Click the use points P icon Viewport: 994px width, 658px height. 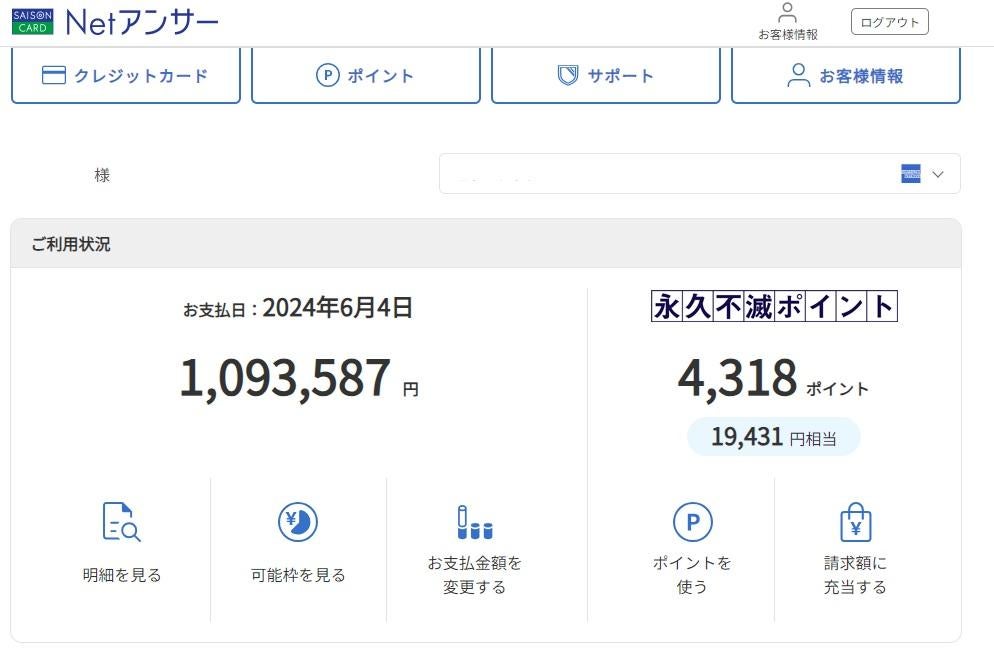tap(692, 522)
